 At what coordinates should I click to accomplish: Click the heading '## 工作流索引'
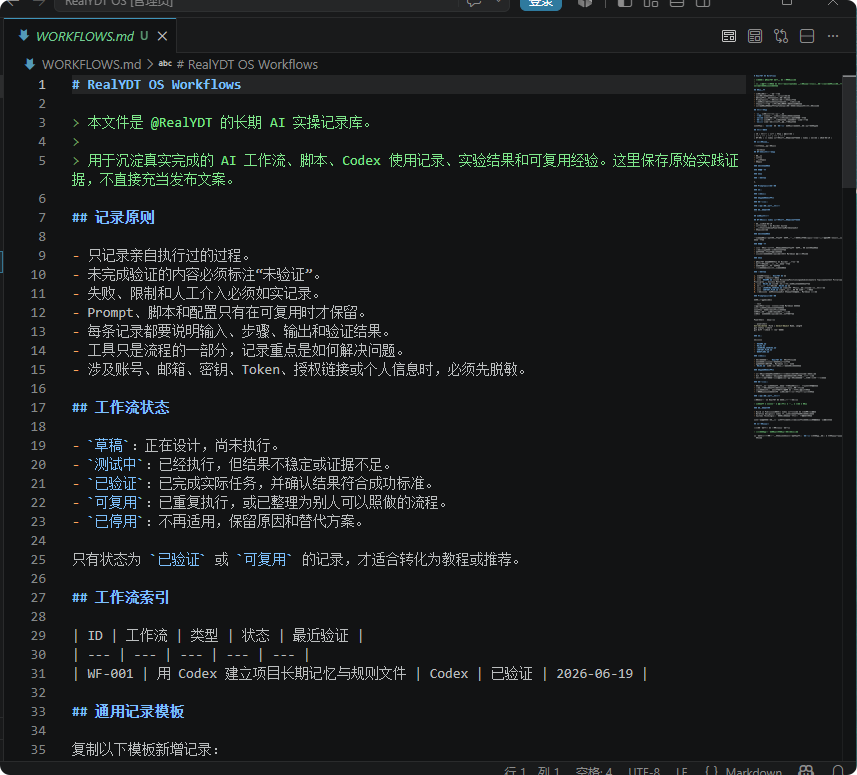(120, 597)
